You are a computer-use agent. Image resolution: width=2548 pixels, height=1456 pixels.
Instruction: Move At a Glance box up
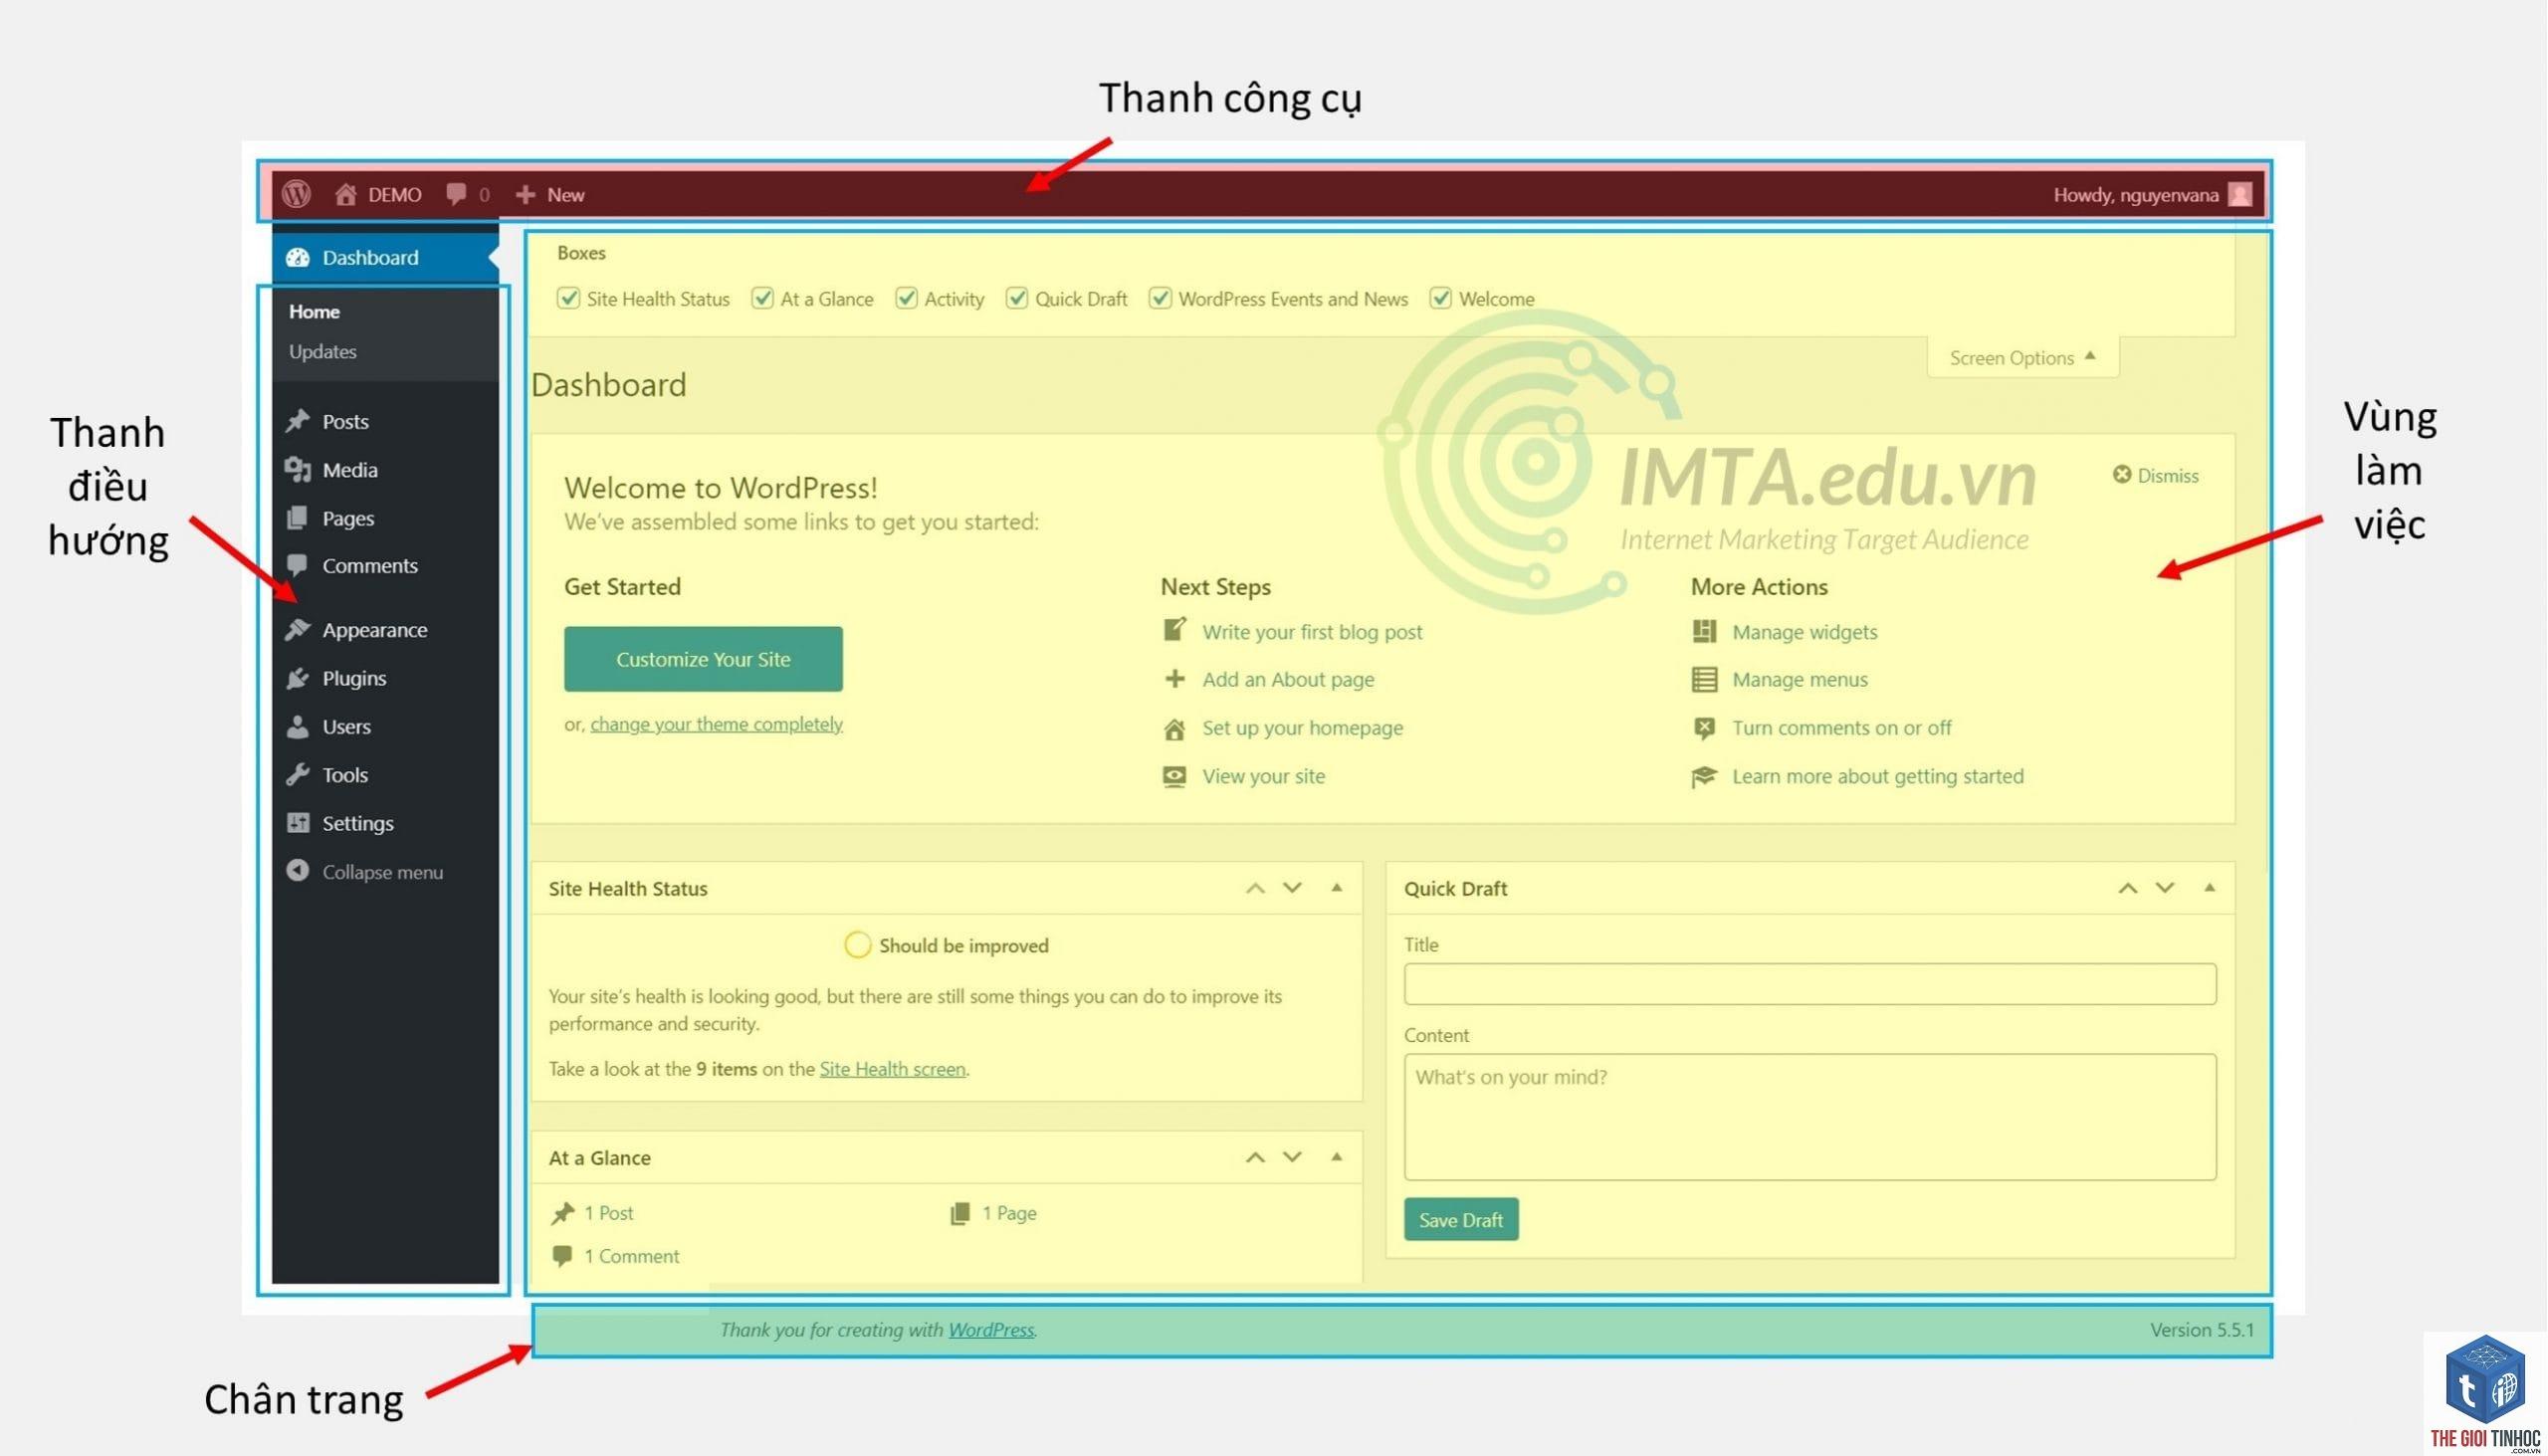click(x=1256, y=1157)
